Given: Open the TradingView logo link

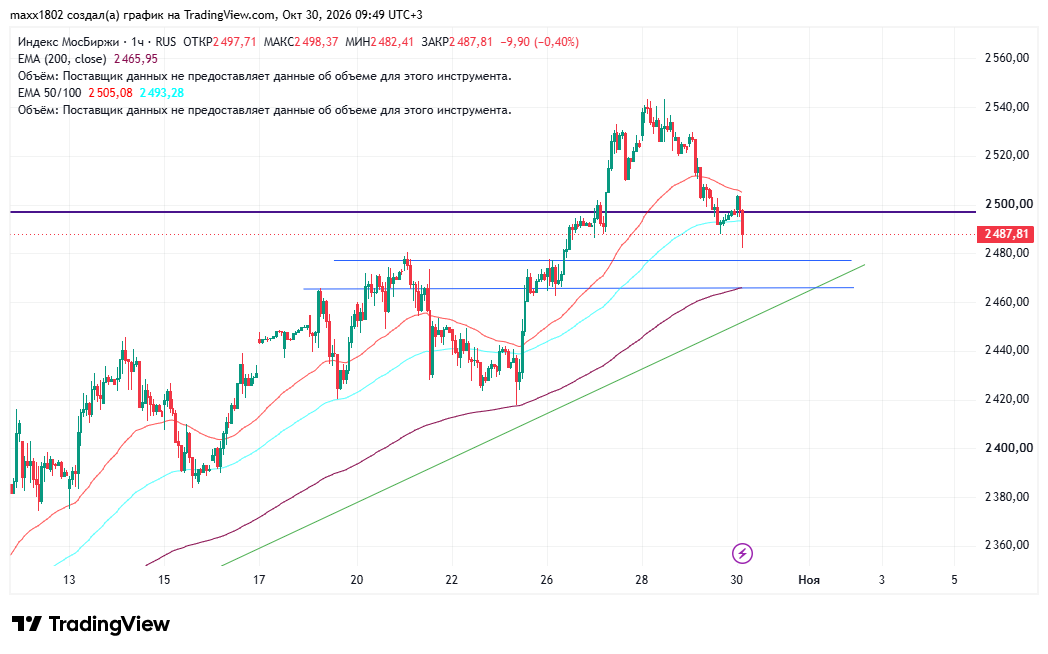Looking at the screenshot, I should click(x=91, y=624).
